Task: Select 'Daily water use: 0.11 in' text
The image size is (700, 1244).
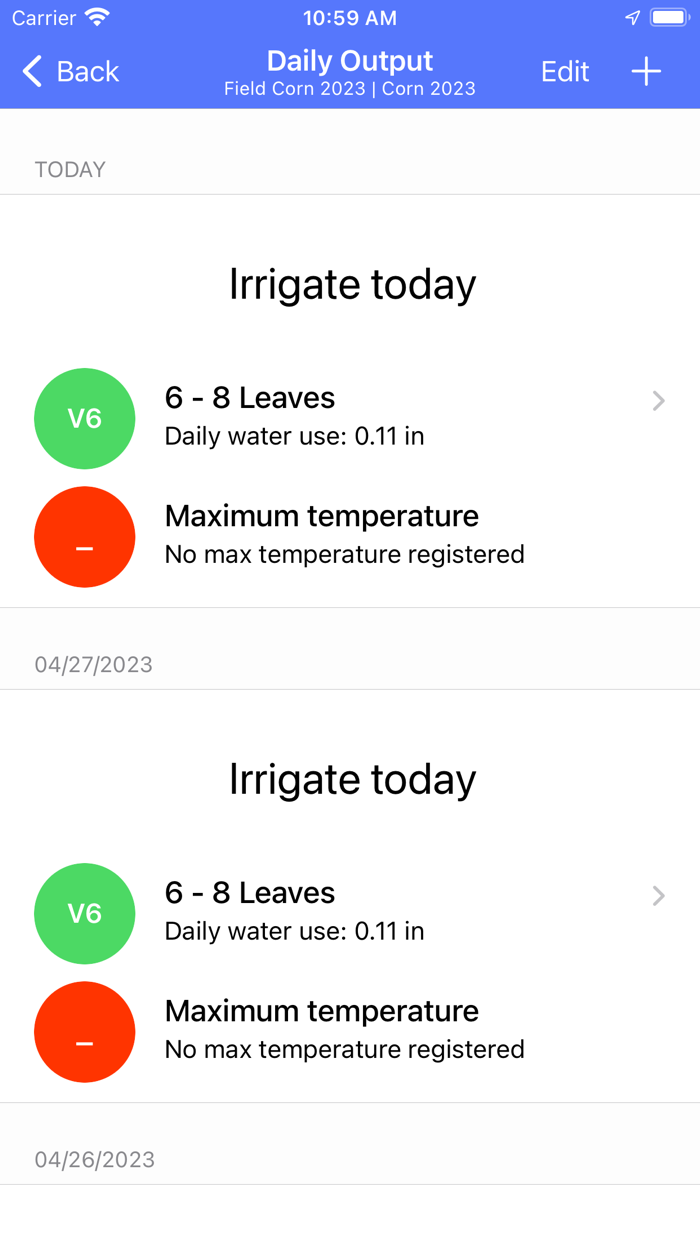Action: (x=294, y=436)
